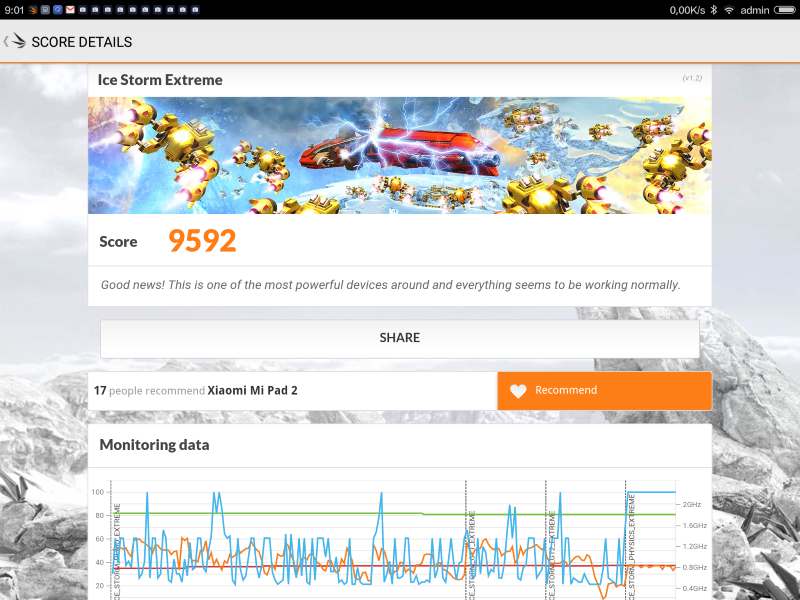Click the orange Recommend button
Image resolution: width=800 pixels, height=600 pixels.
(605, 390)
